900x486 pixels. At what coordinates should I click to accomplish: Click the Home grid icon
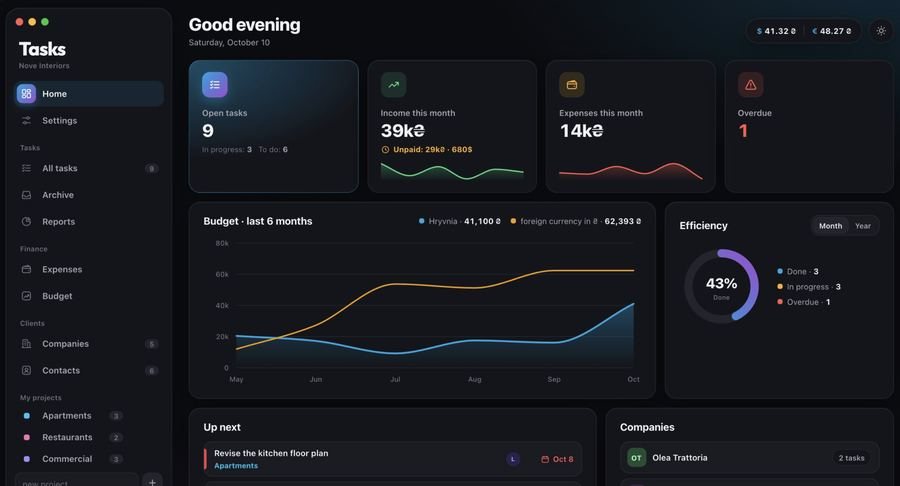click(x=26, y=94)
